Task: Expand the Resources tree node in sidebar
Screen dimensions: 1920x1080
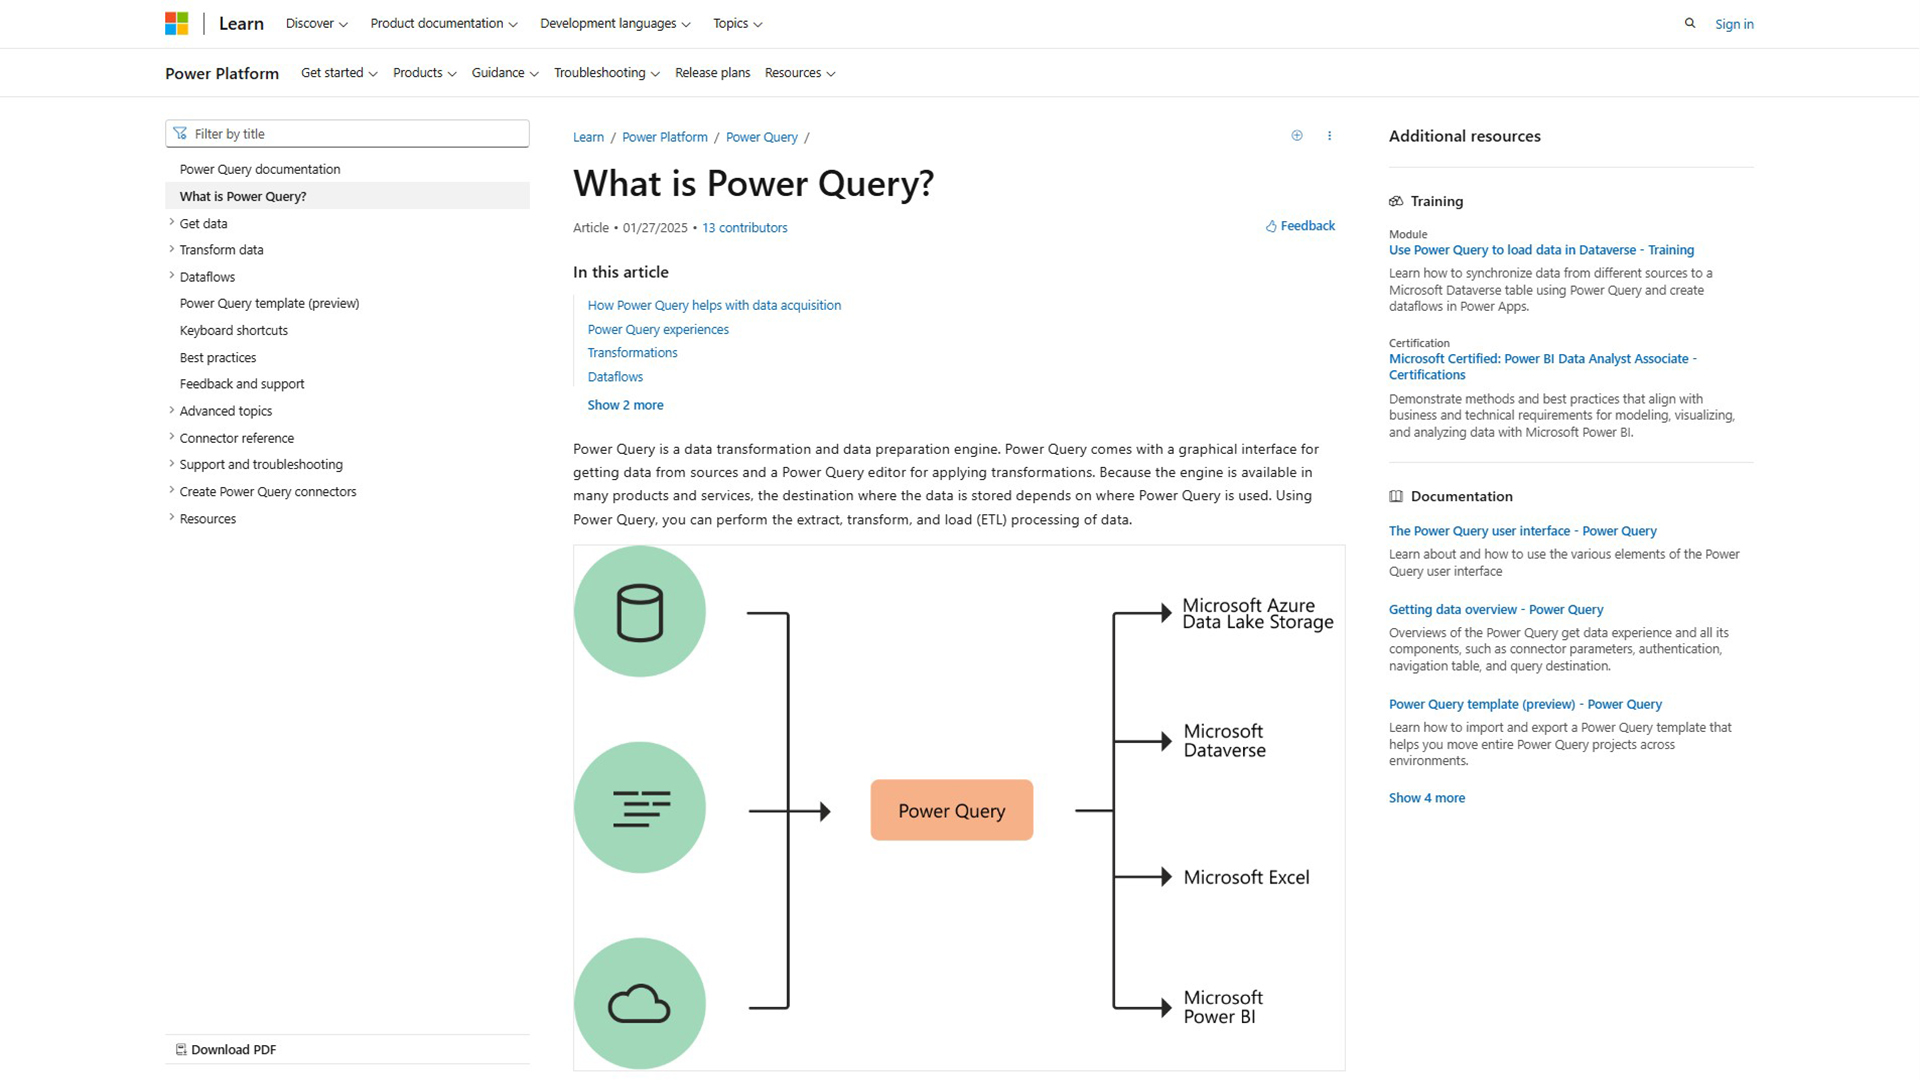Action: (172, 518)
